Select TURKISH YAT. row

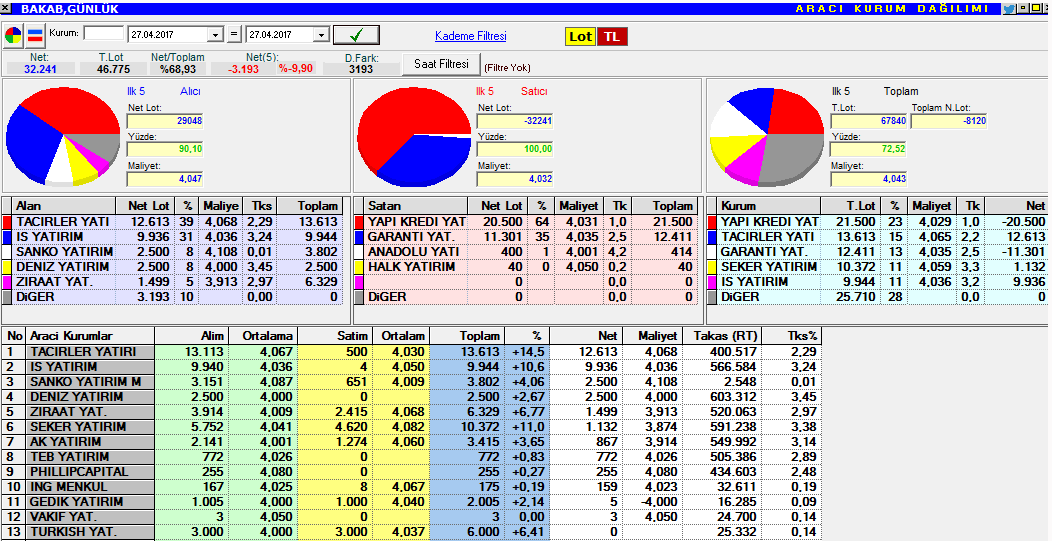[411, 532]
